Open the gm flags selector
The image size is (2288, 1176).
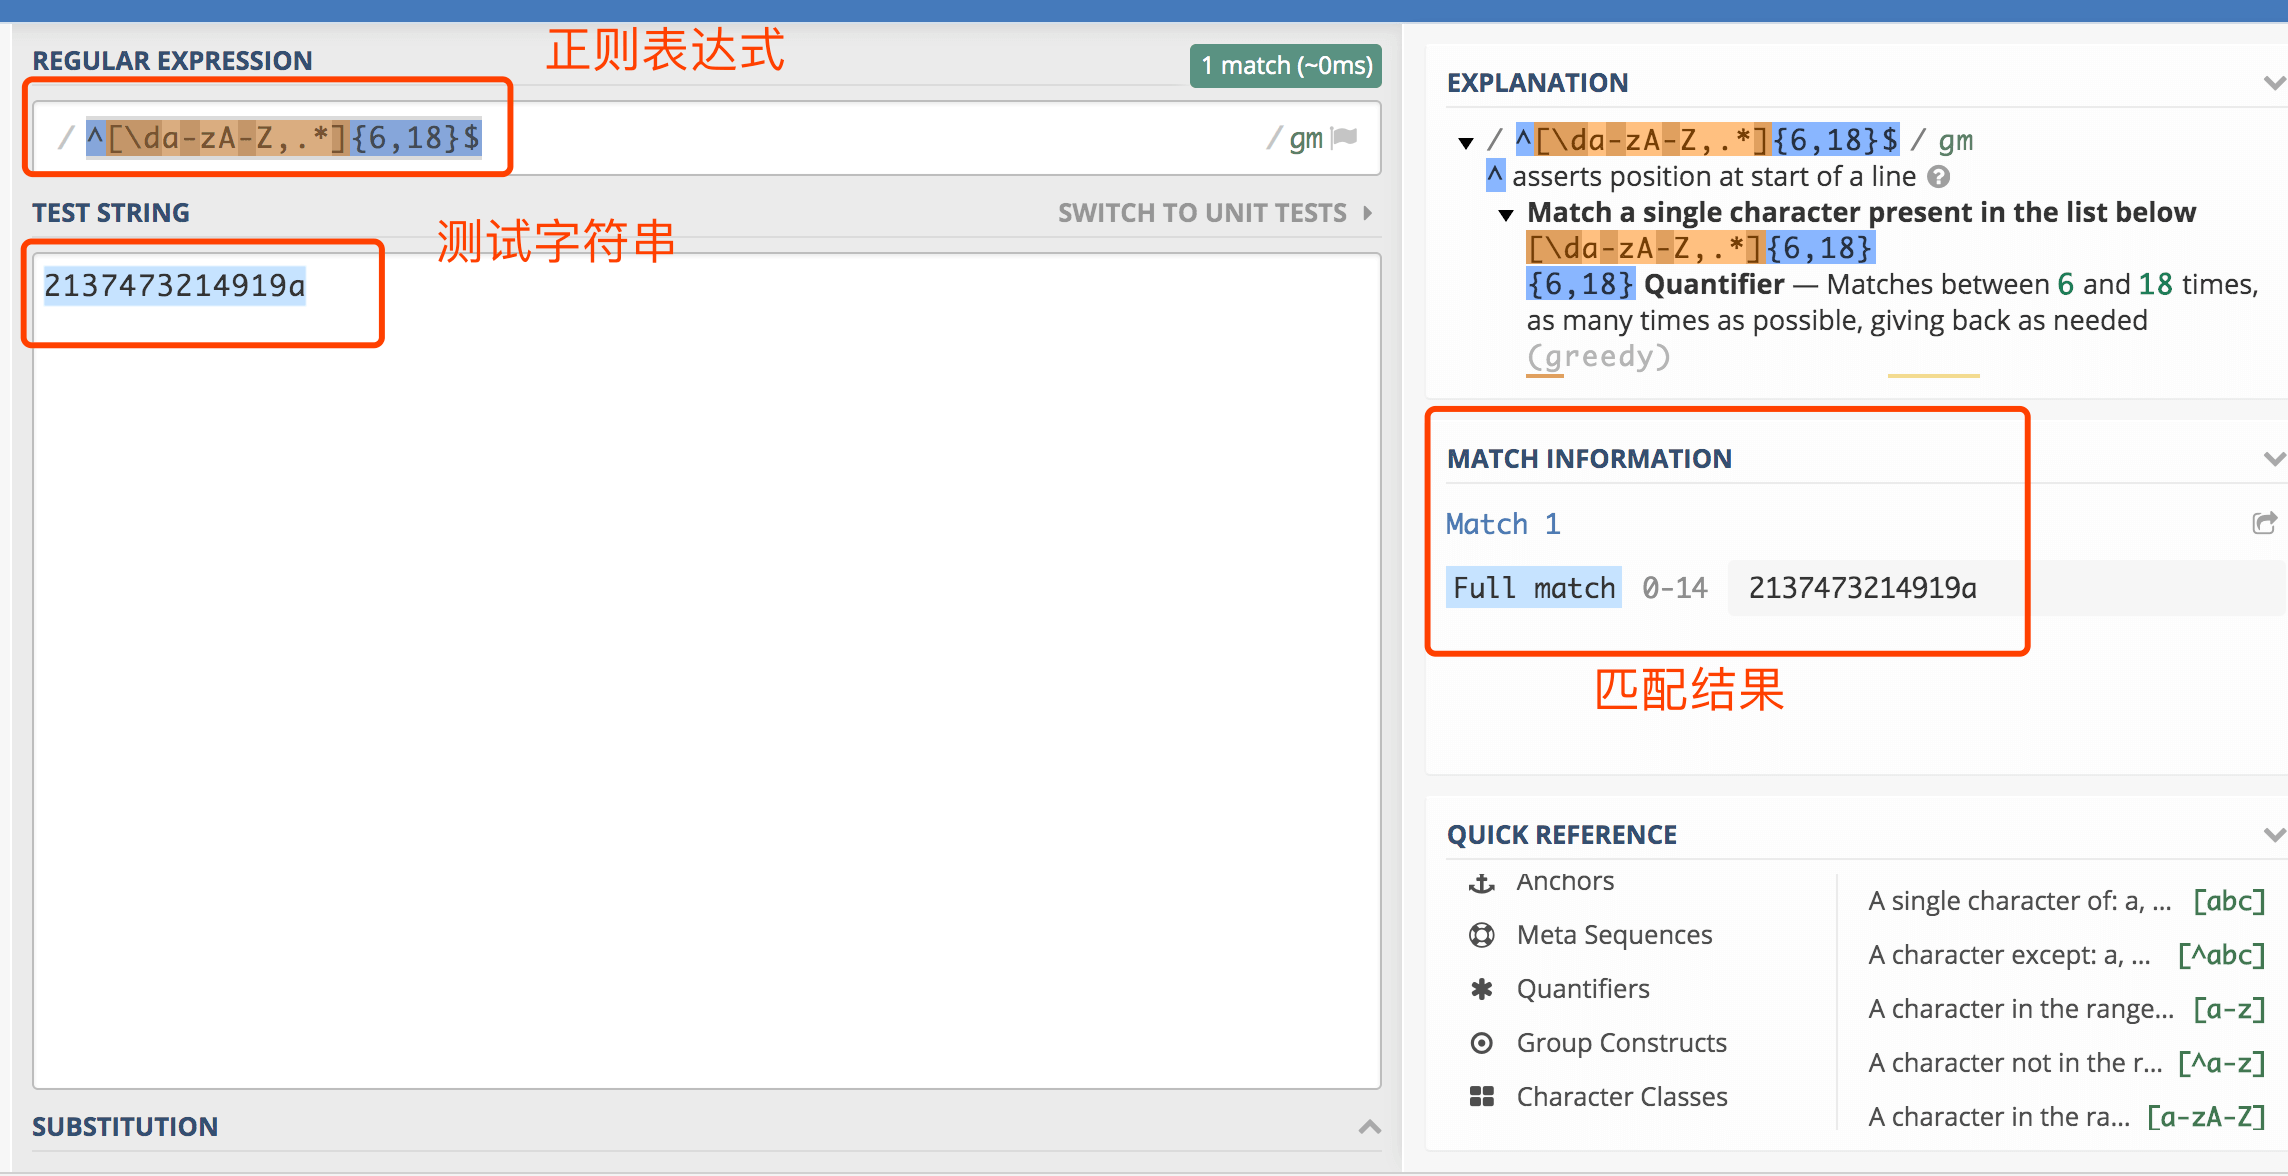1305,138
